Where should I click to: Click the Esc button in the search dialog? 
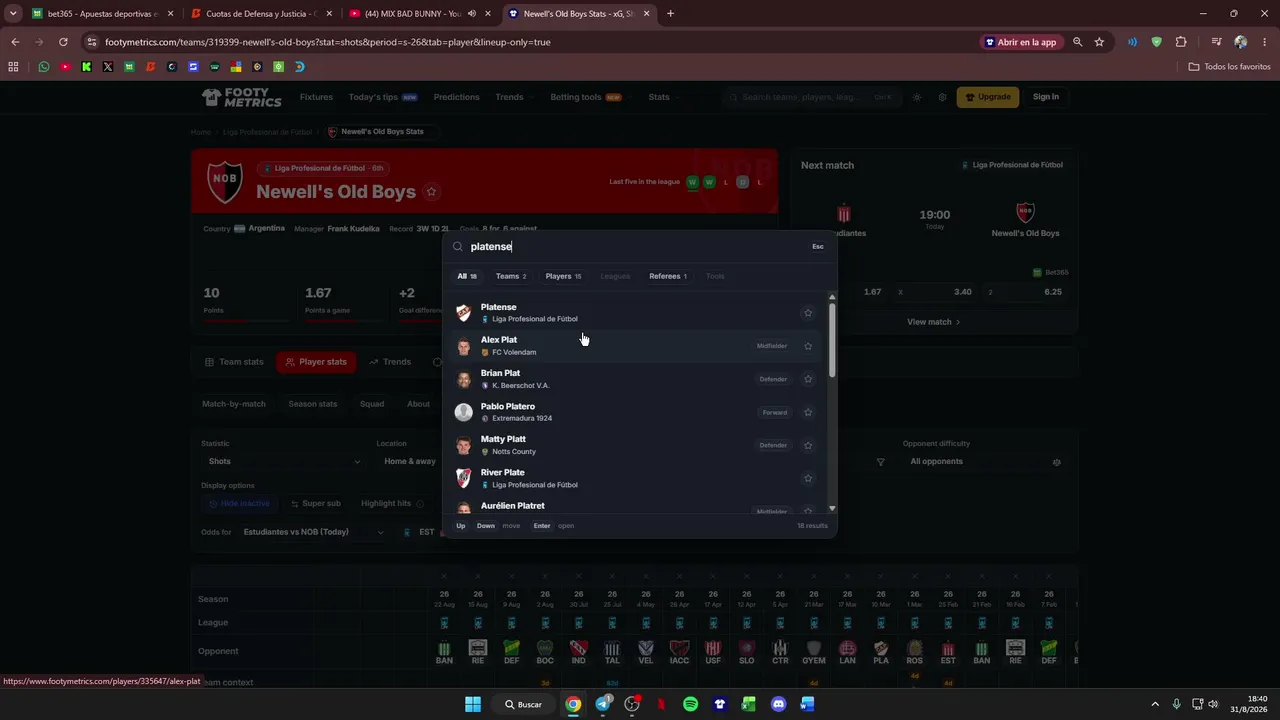click(818, 247)
